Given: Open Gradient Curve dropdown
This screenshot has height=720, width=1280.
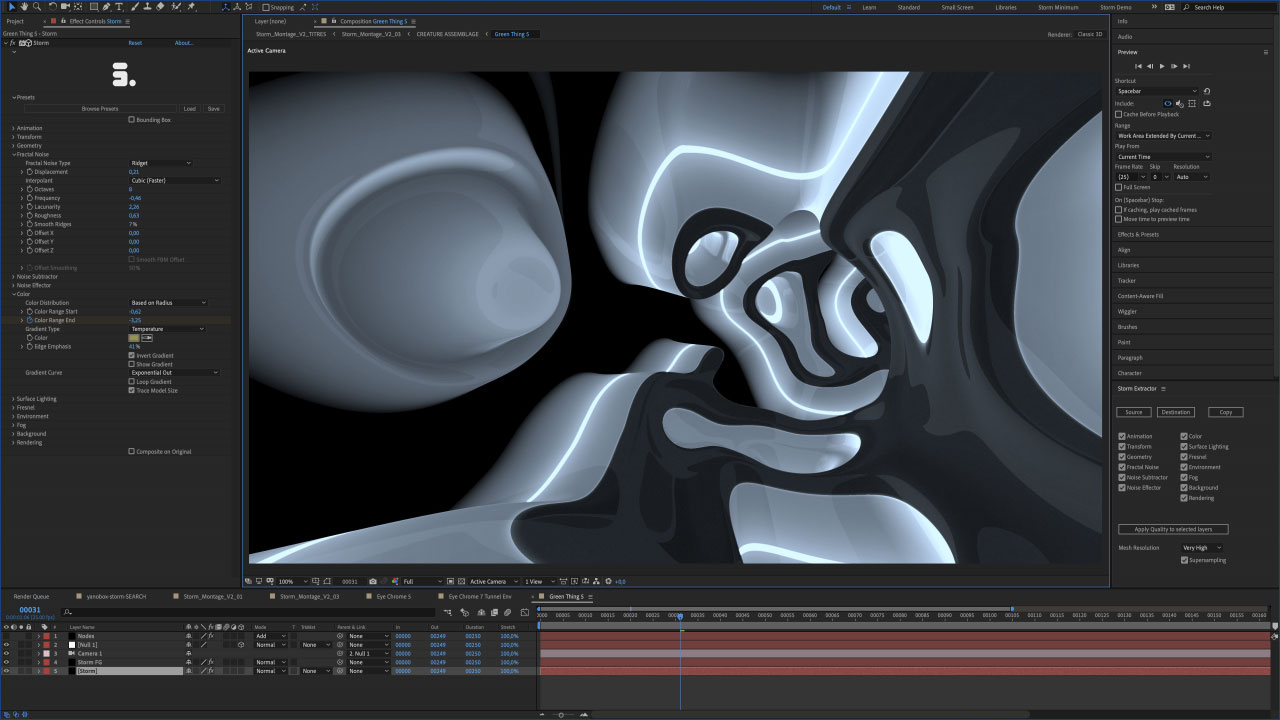Looking at the screenshot, I should click(x=175, y=372).
